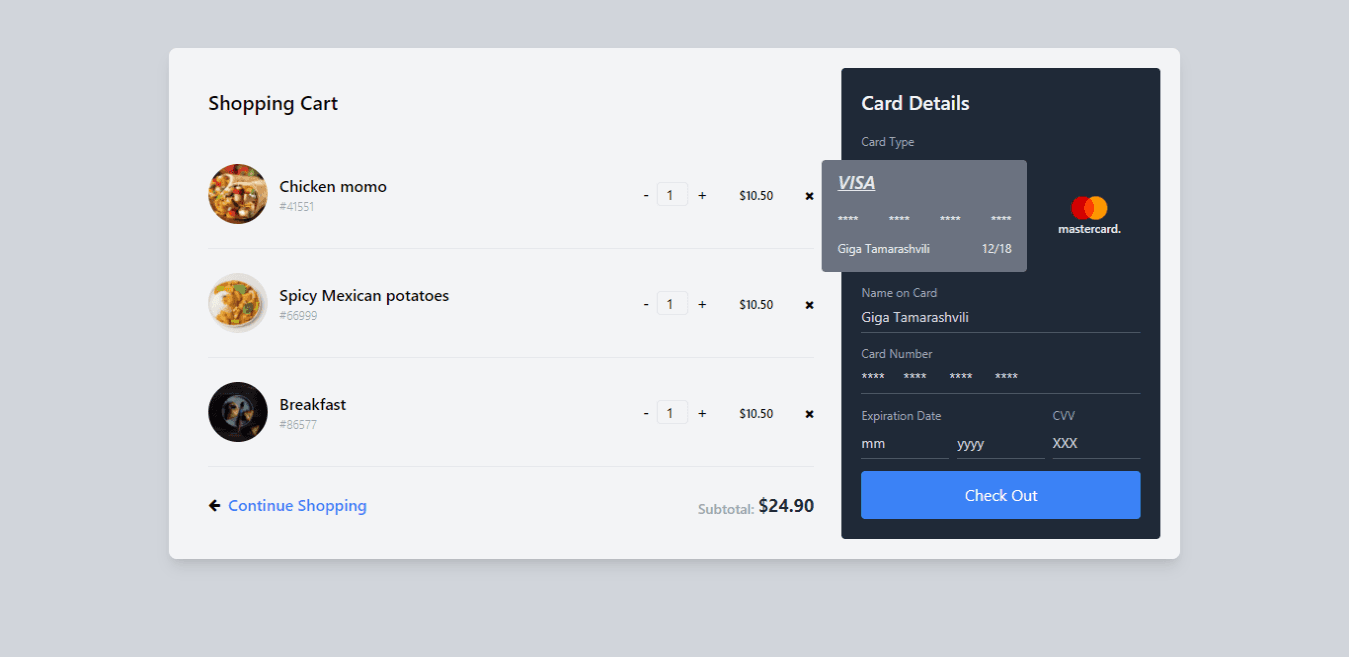Click the Breakfast dish photo
The width and height of the screenshot is (1349, 657).
[x=237, y=411]
